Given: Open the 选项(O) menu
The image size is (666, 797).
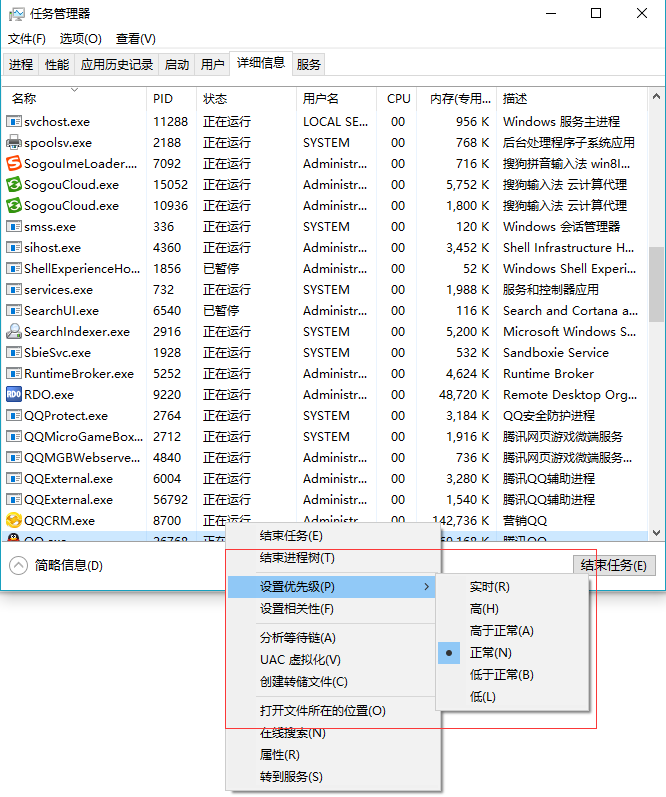Looking at the screenshot, I should pos(80,39).
